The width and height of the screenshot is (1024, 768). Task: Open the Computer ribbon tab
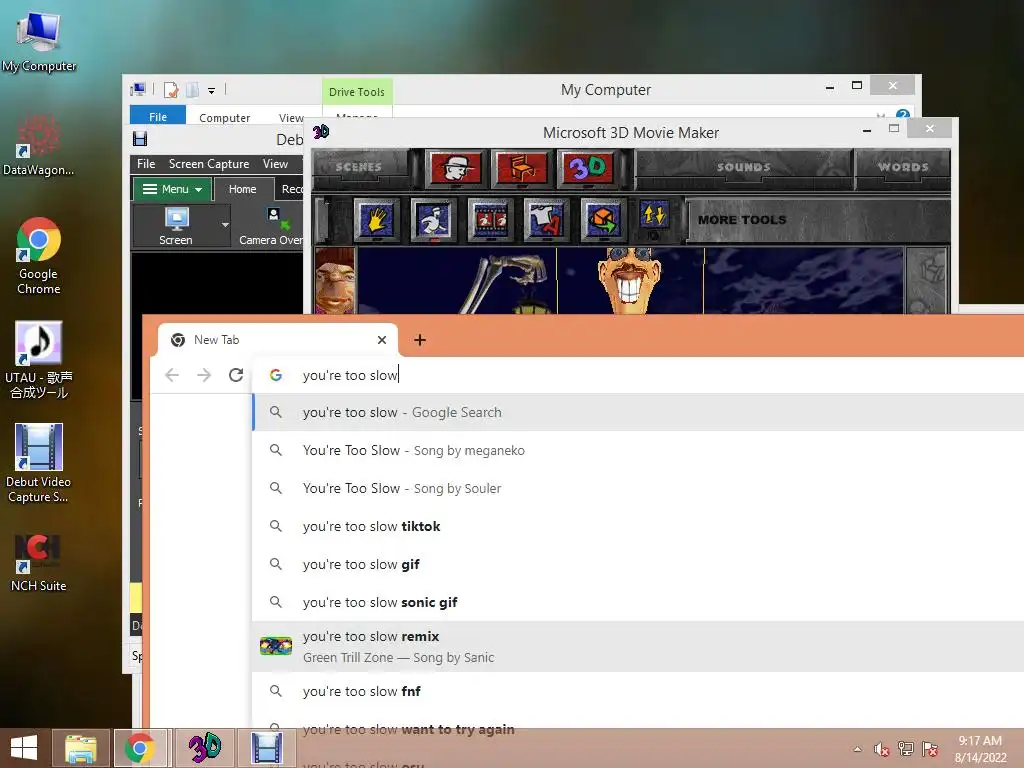[x=224, y=118]
